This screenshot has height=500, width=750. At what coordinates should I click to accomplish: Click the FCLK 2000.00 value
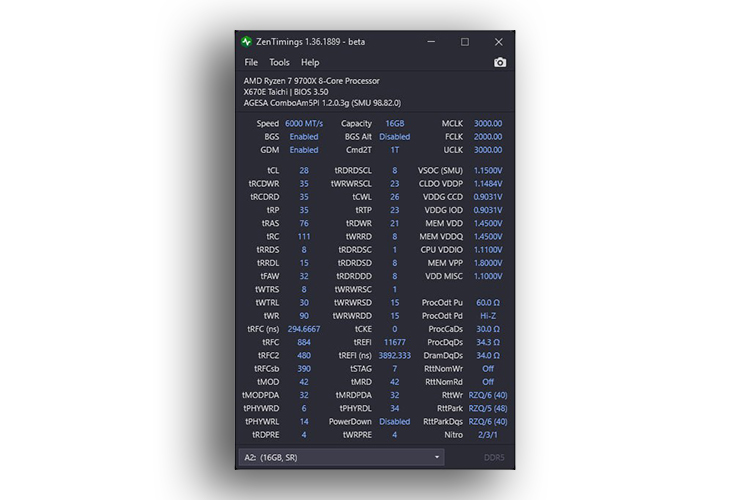487,136
